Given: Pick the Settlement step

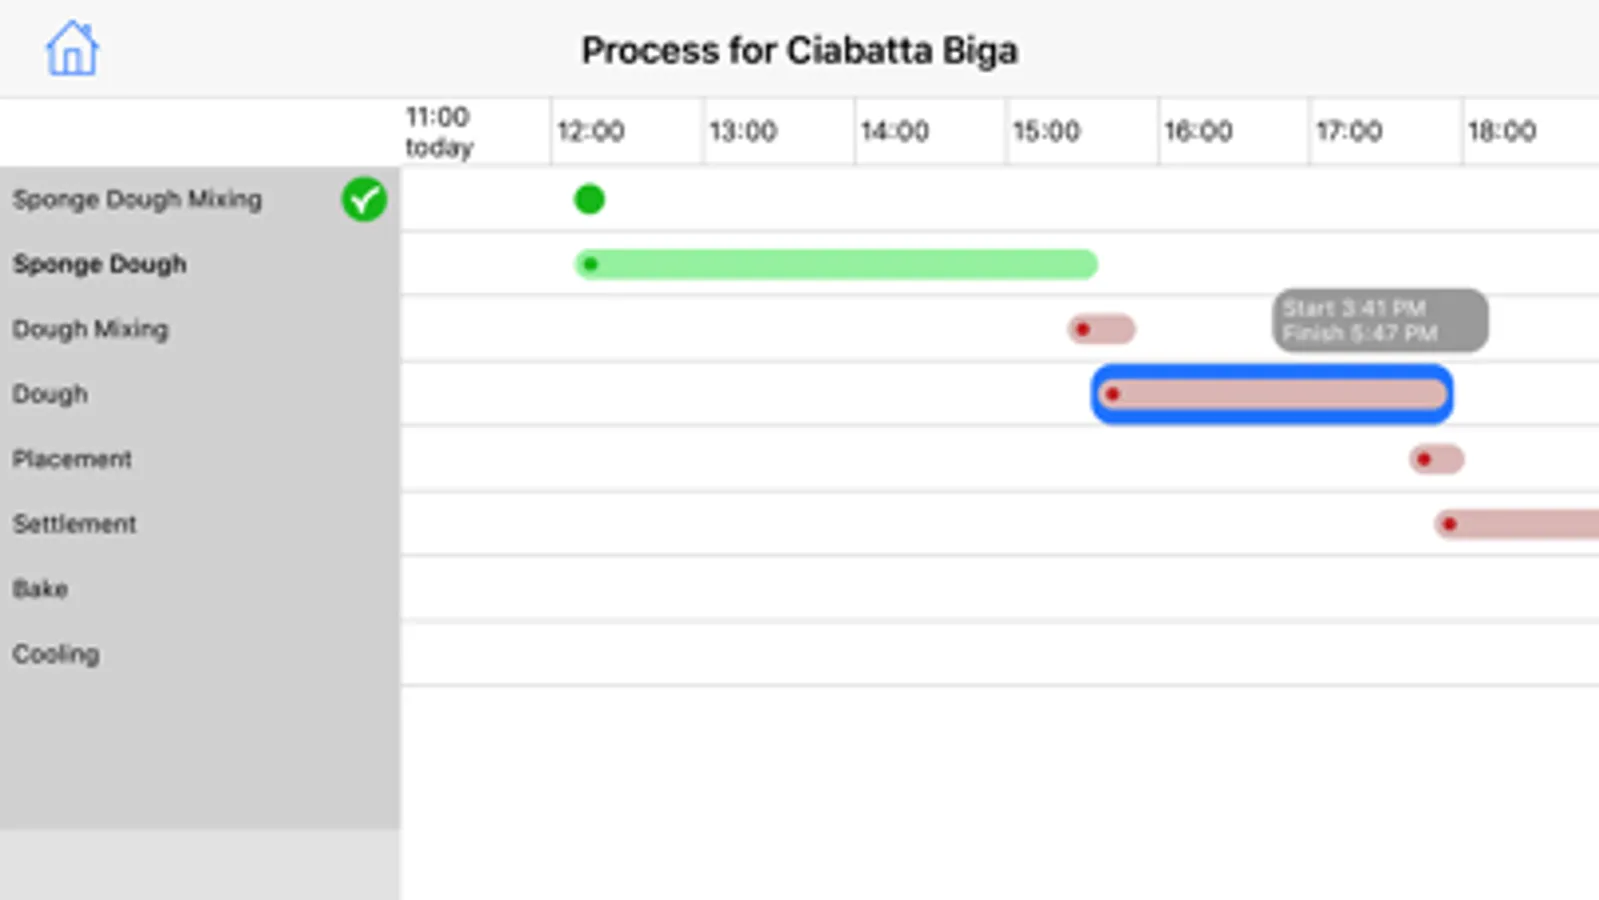Looking at the screenshot, I should coord(75,524).
